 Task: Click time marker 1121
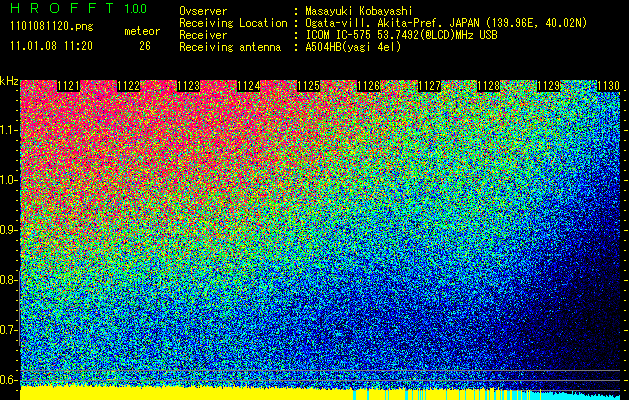[x=69, y=86]
